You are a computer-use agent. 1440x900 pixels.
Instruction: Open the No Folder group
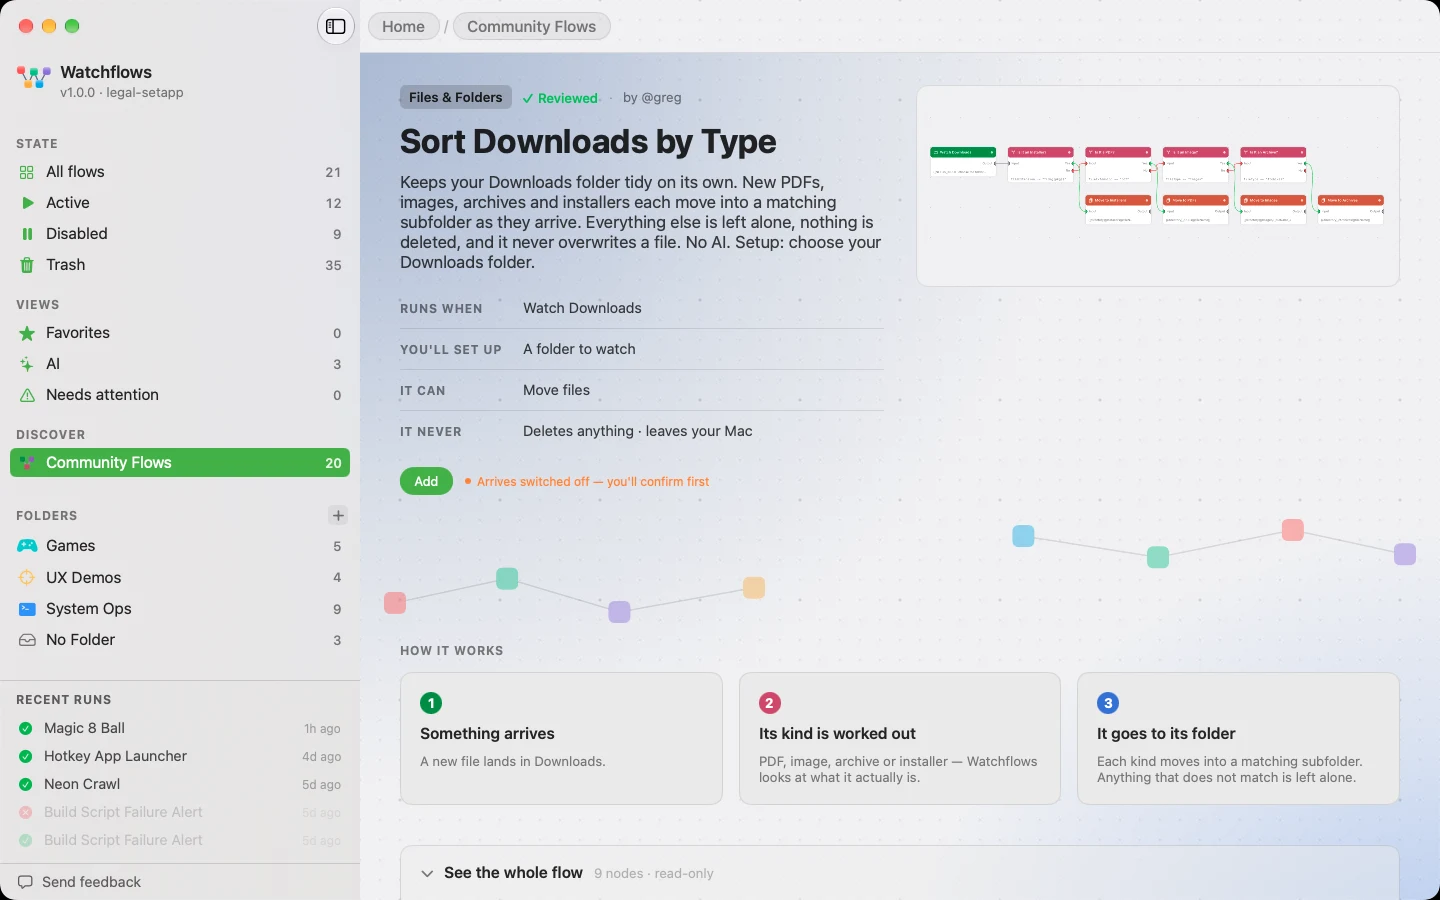(x=180, y=640)
